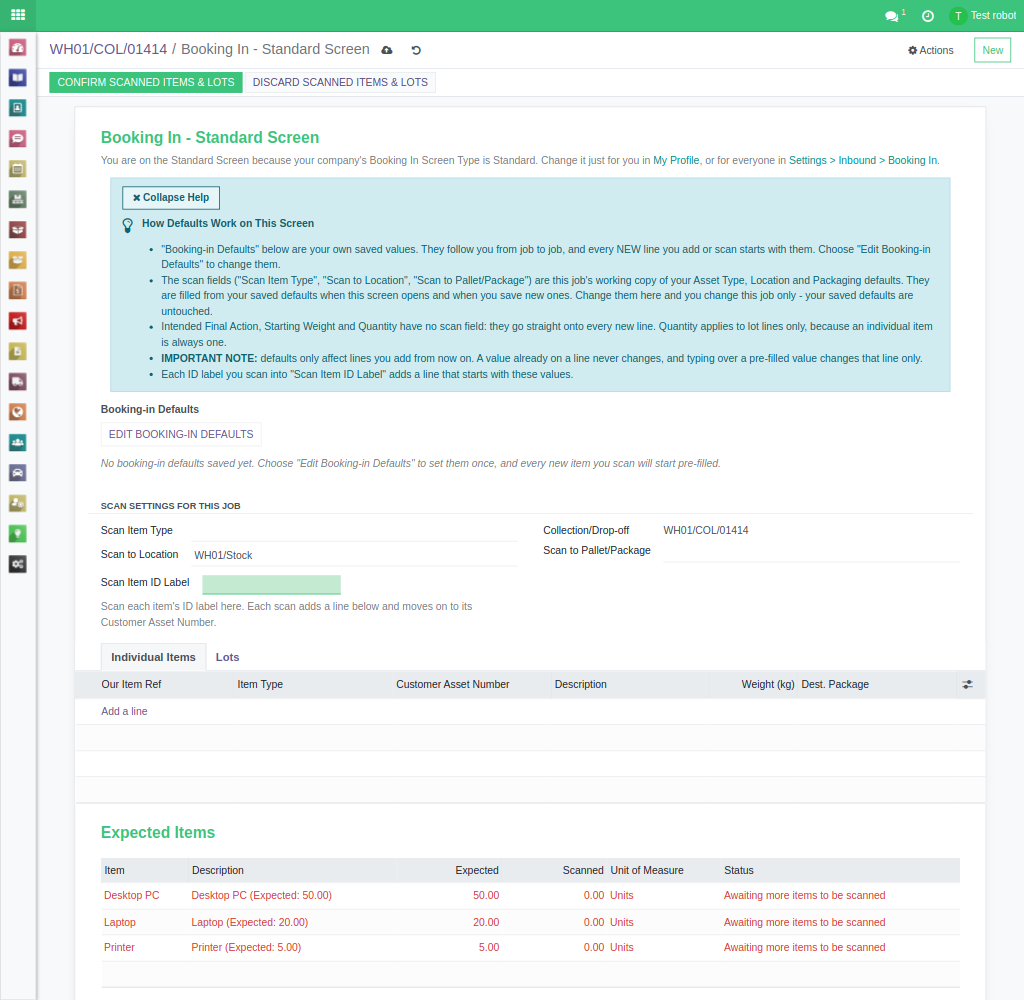Open the Scan to Location field
This screenshot has height=1000, width=1024.
355,555
